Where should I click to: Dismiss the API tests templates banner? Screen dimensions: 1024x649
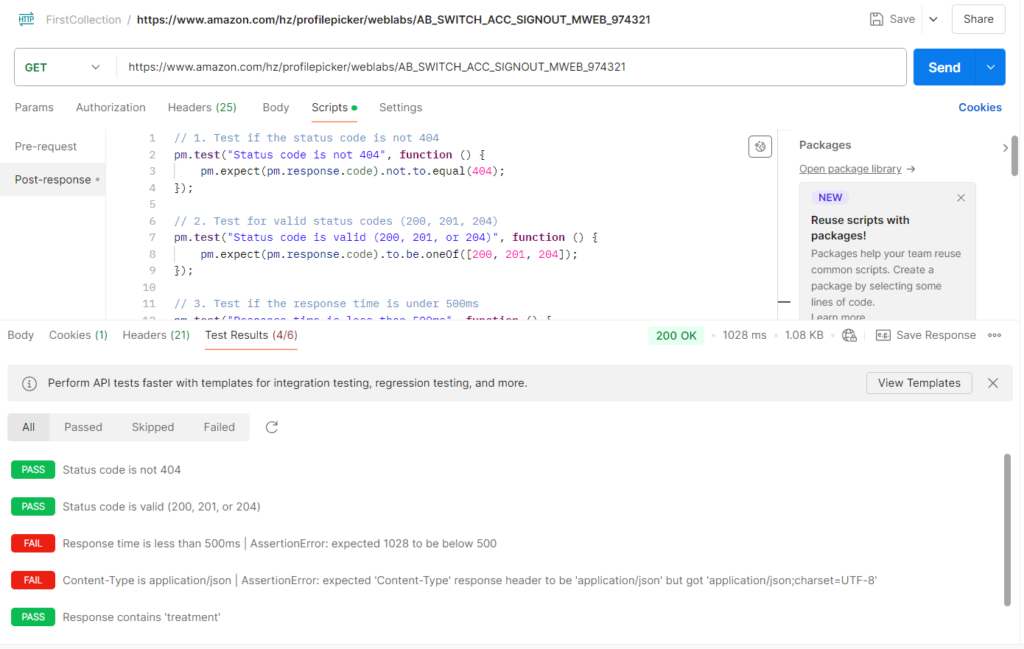pyautogui.click(x=993, y=383)
